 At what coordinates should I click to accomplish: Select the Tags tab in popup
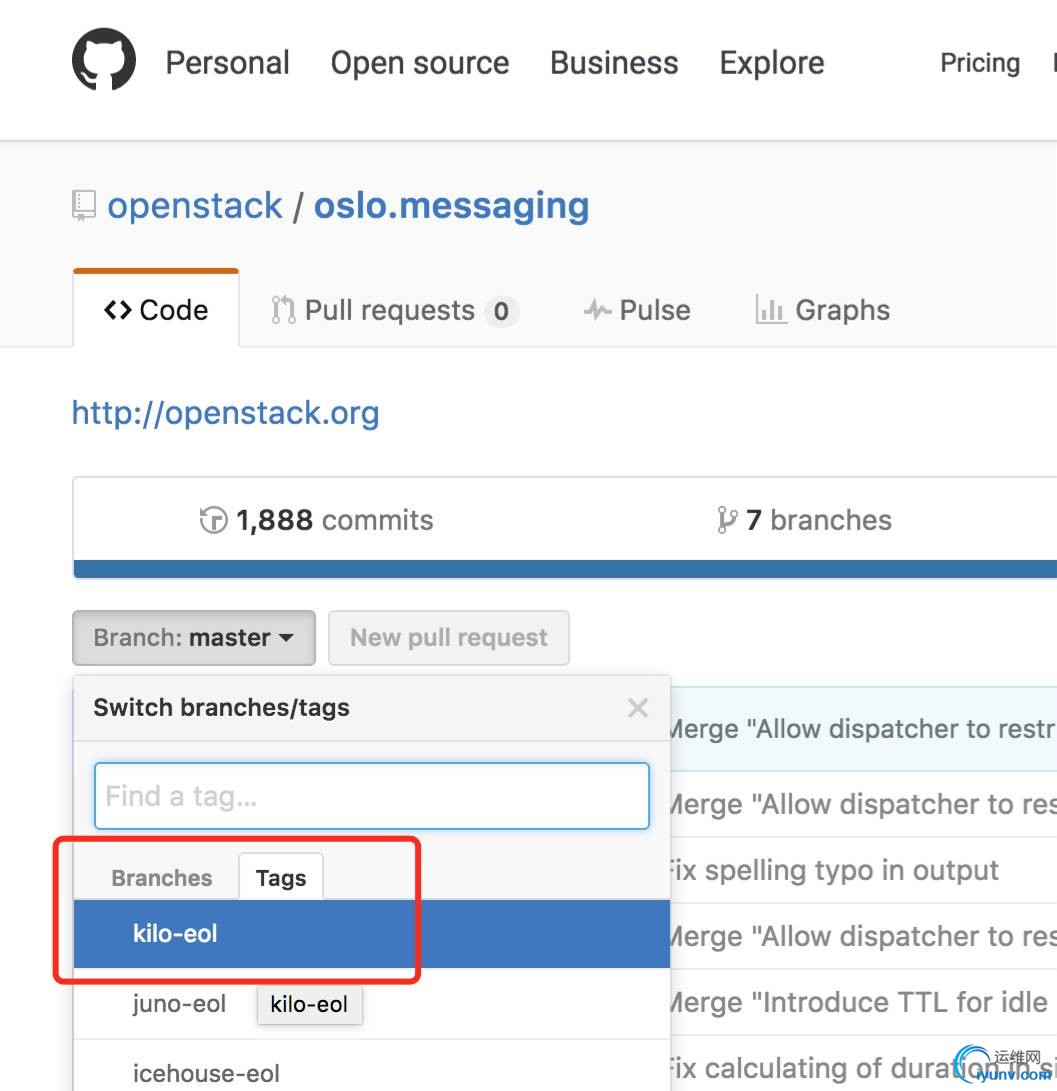(x=281, y=877)
